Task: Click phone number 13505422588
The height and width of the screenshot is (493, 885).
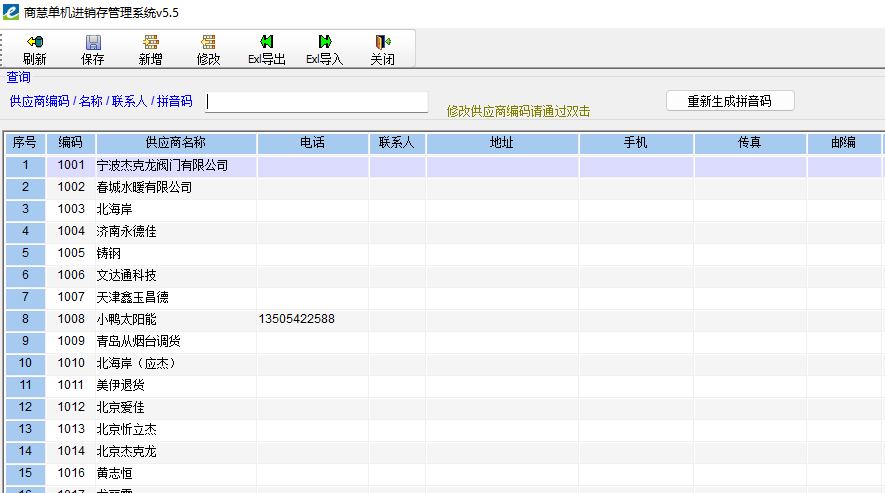Action: pyautogui.click(x=297, y=319)
